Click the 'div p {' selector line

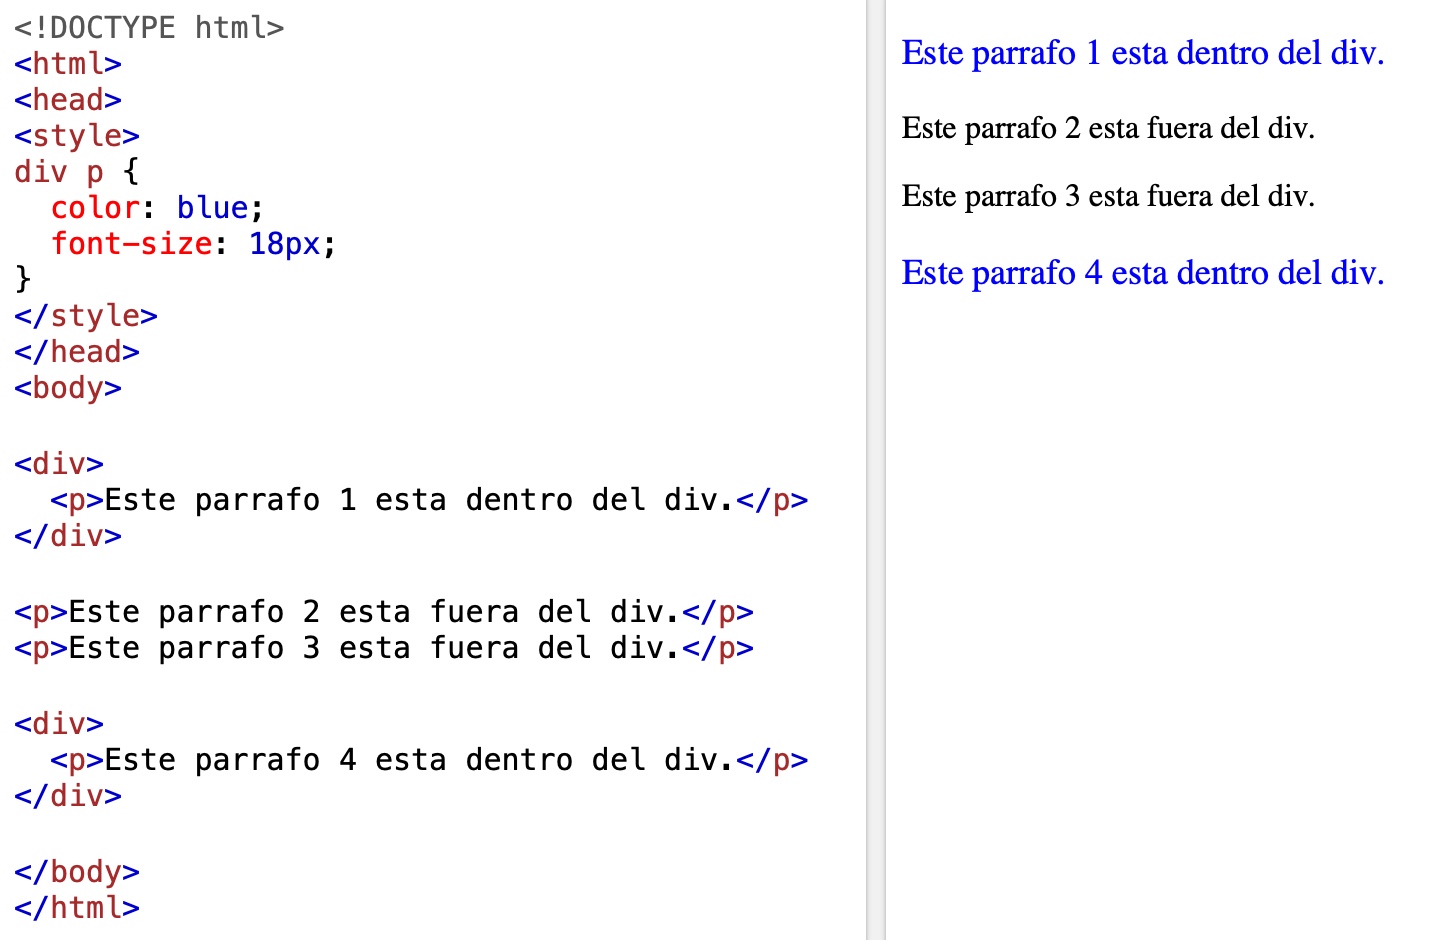pyautogui.click(x=77, y=172)
